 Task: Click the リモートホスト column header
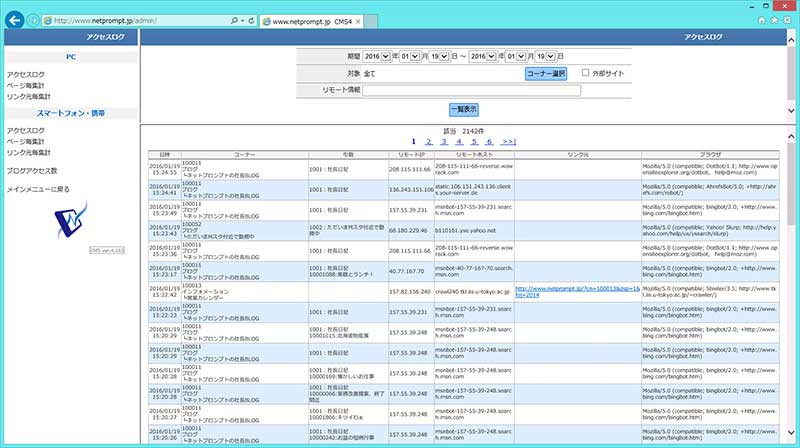(474, 154)
